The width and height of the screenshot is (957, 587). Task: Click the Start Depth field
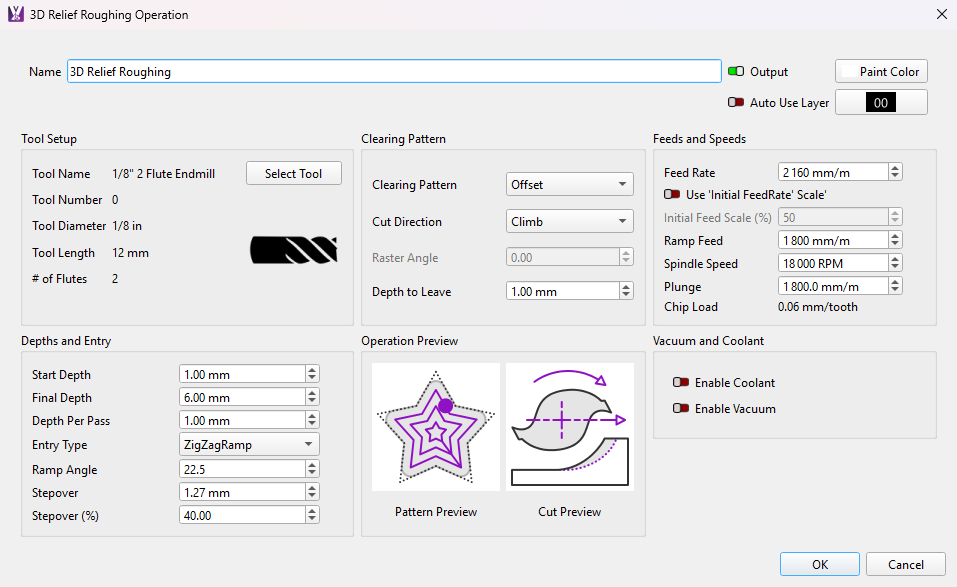tap(242, 374)
